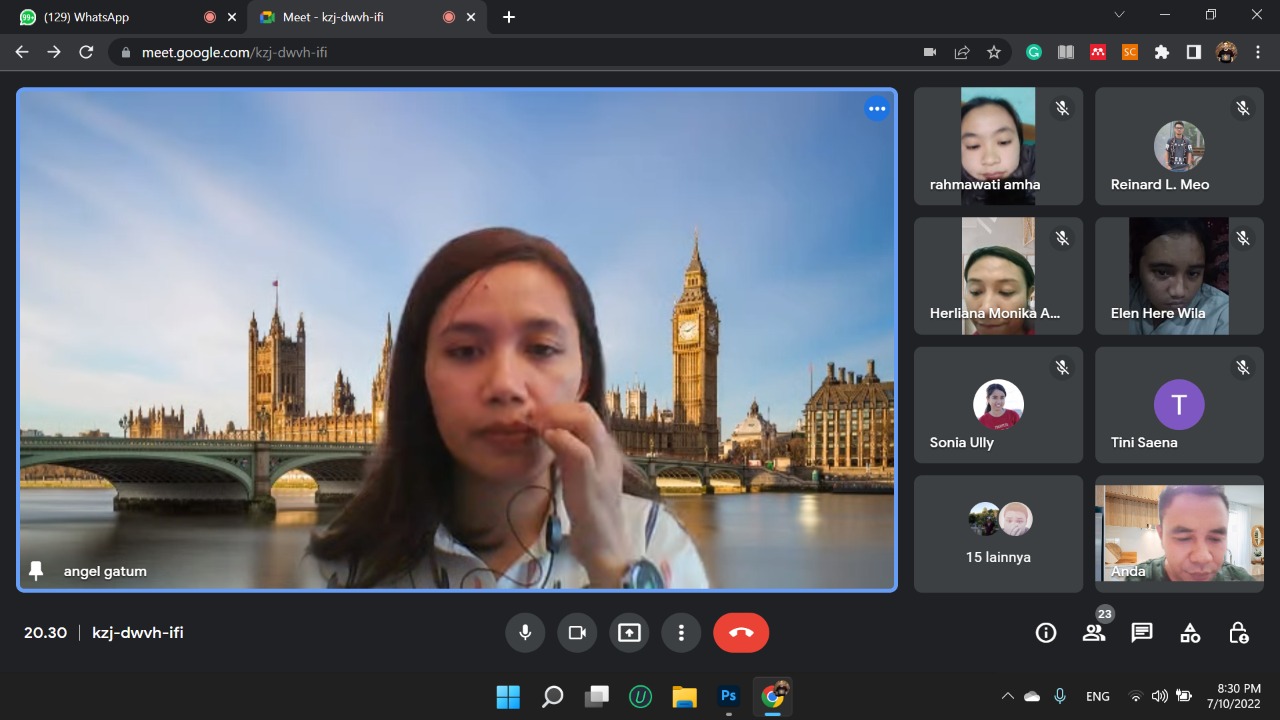This screenshot has width=1280, height=720.
Task: Open Photoshop from the Windows taskbar
Action: [729, 696]
